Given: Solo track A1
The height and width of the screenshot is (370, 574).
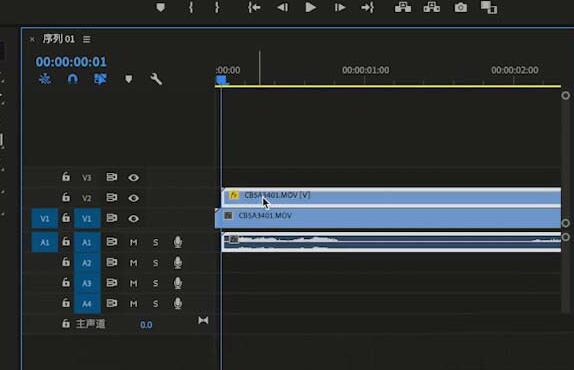Looking at the screenshot, I should click(156, 242).
